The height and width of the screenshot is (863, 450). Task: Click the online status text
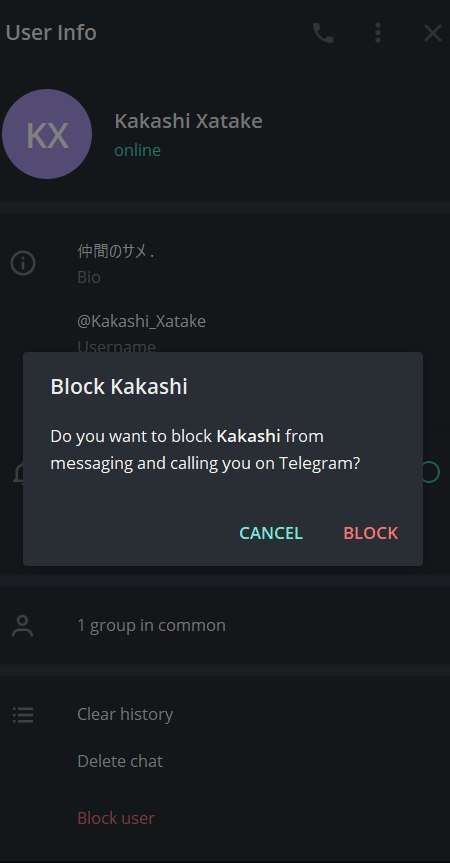pos(138,150)
